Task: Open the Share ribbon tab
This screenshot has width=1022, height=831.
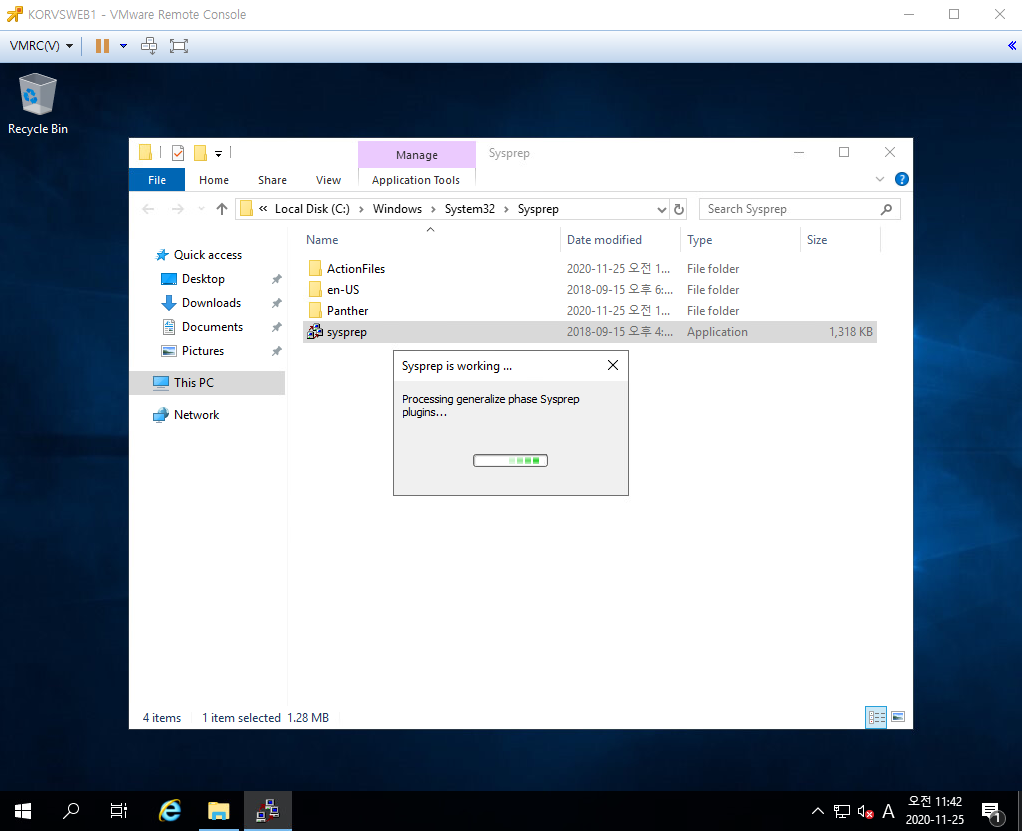Action: [x=272, y=180]
